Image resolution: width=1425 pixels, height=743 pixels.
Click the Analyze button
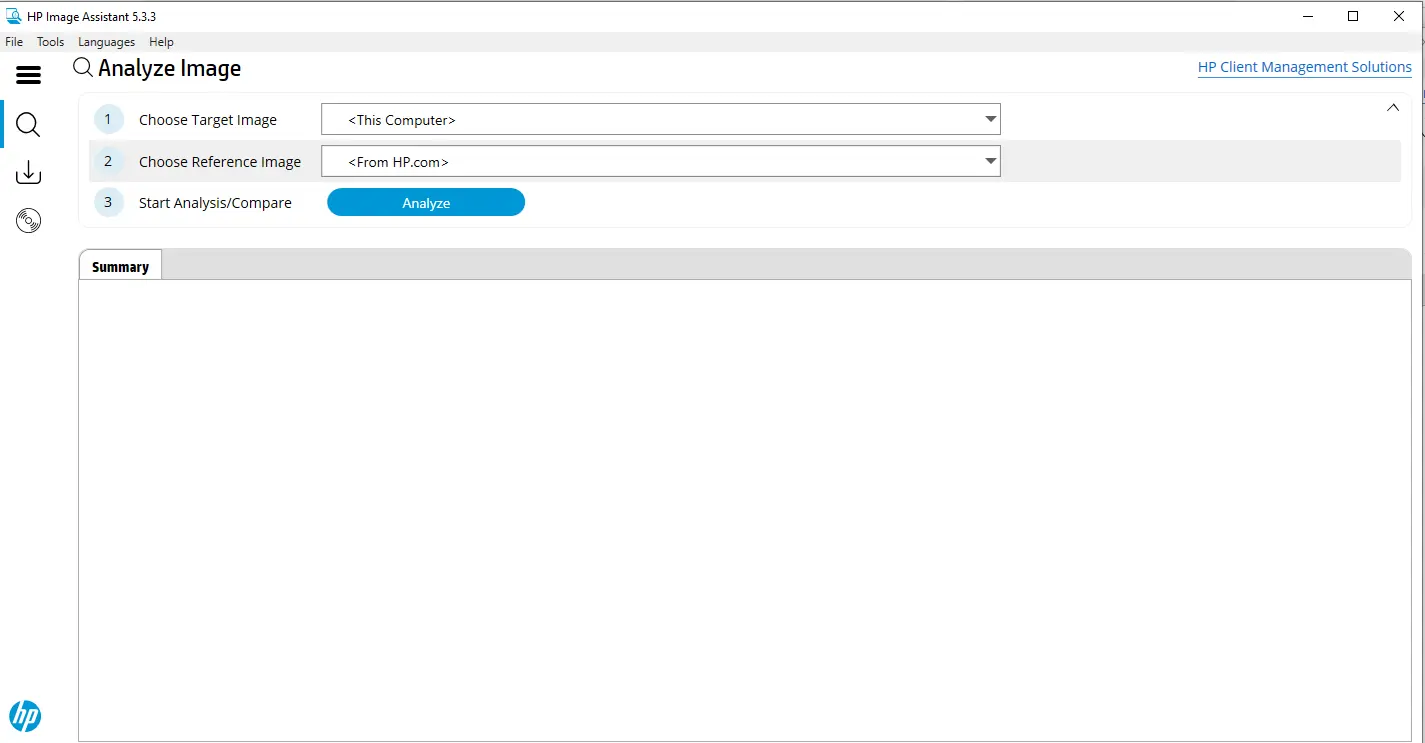426,202
